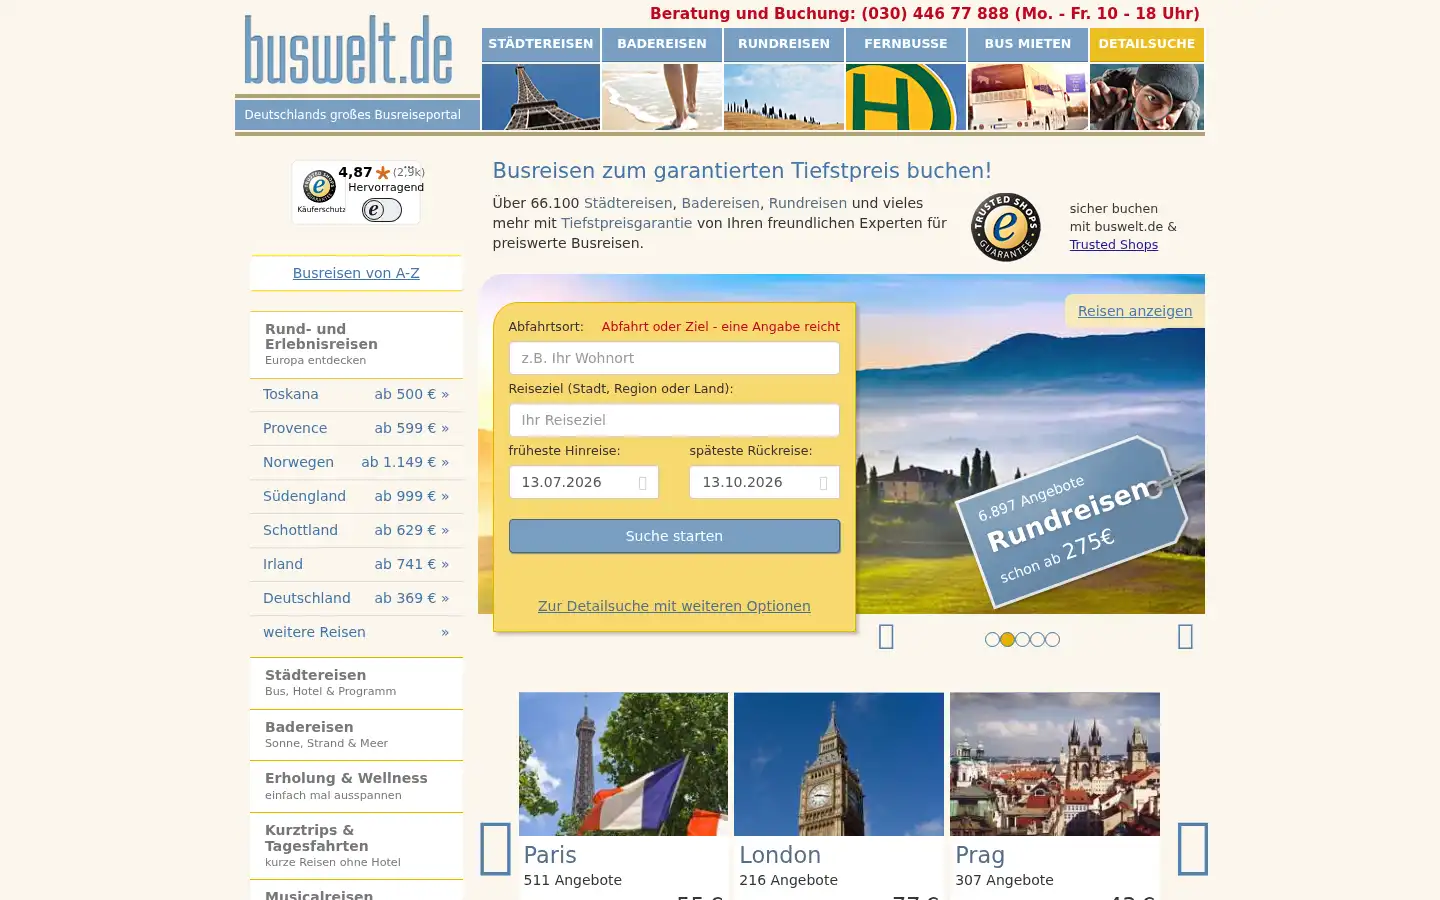Open Toskana ab 500 € offer

point(356,394)
